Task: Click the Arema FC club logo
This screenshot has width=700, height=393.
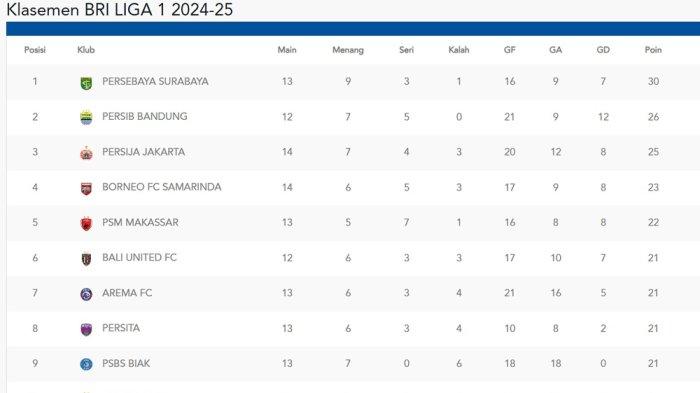Action: [x=86, y=294]
